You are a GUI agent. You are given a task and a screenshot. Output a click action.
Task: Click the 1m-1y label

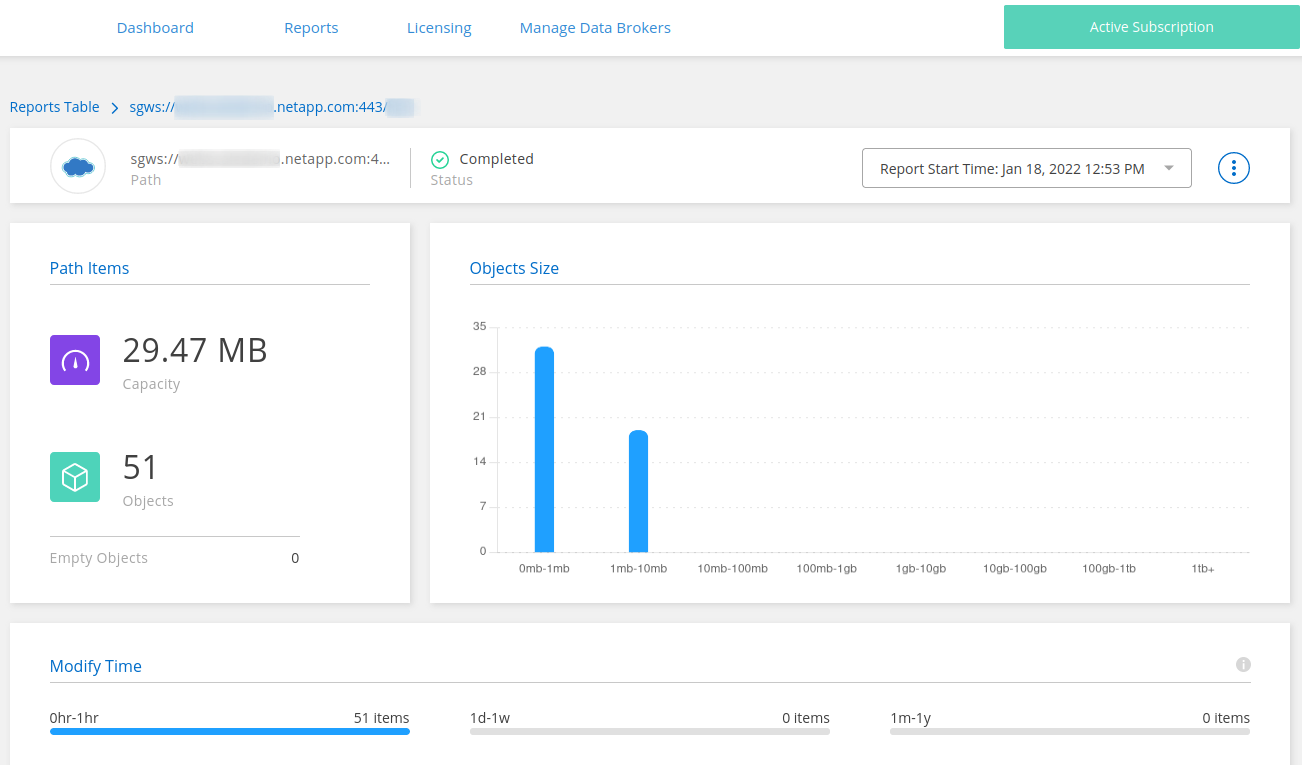click(911, 718)
